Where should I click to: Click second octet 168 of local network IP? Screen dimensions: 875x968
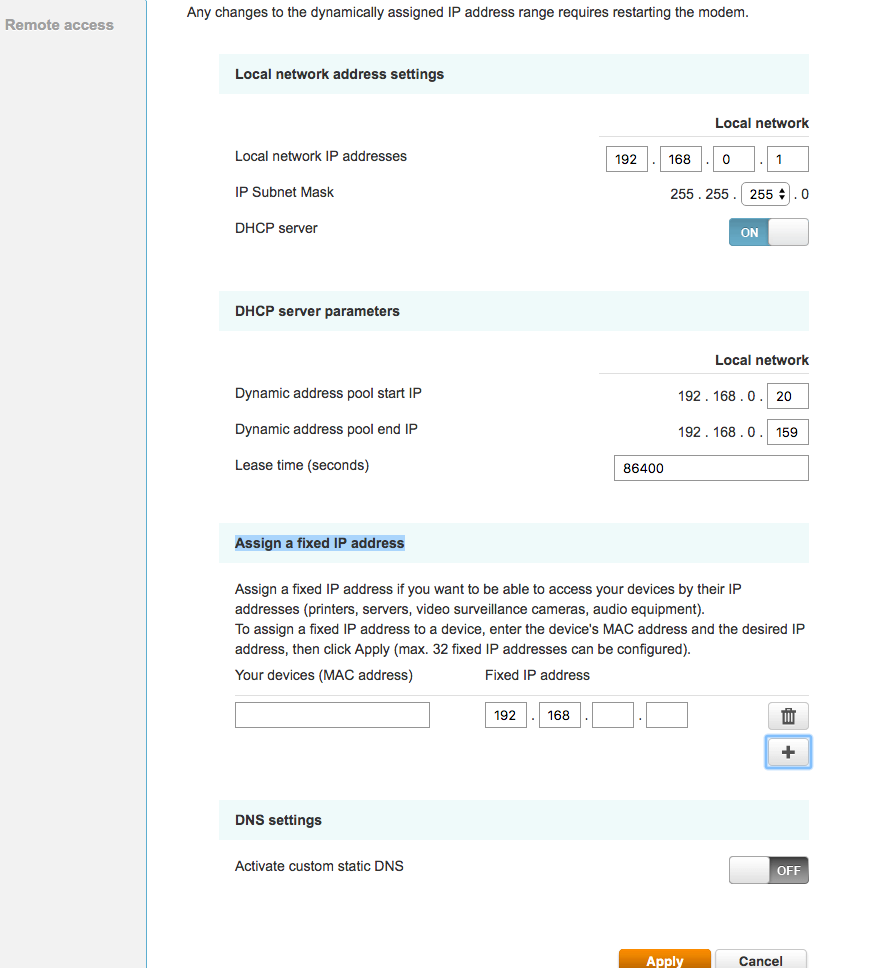pyautogui.click(x=680, y=159)
